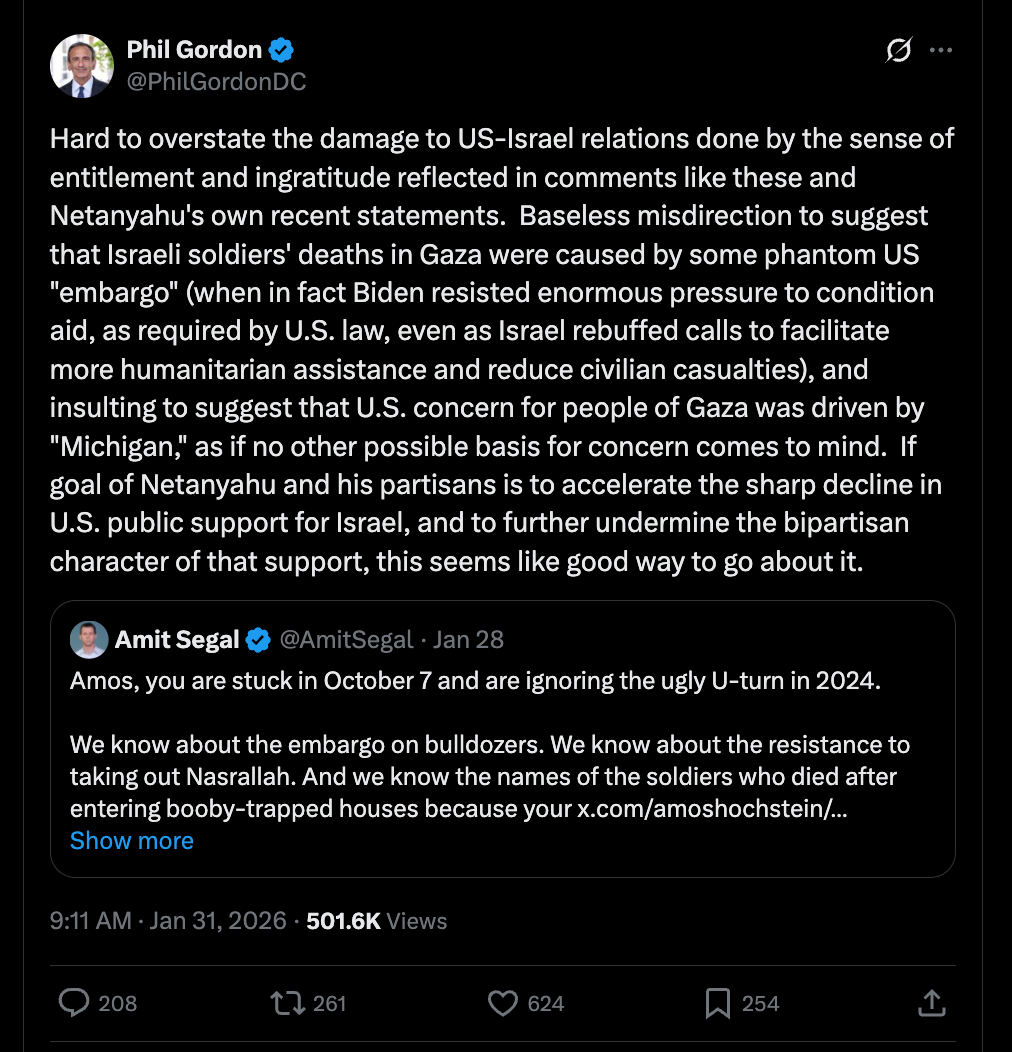View the 501.6K Views analytics

(x=376, y=921)
